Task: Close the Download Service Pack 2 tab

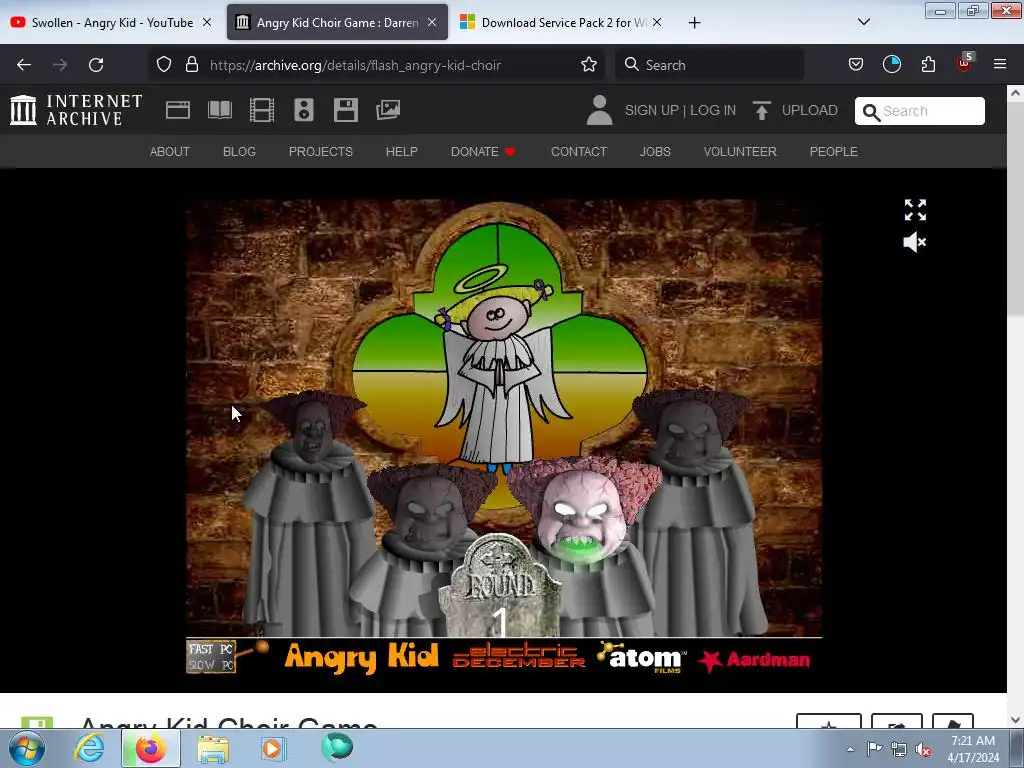Action: click(x=657, y=22)
